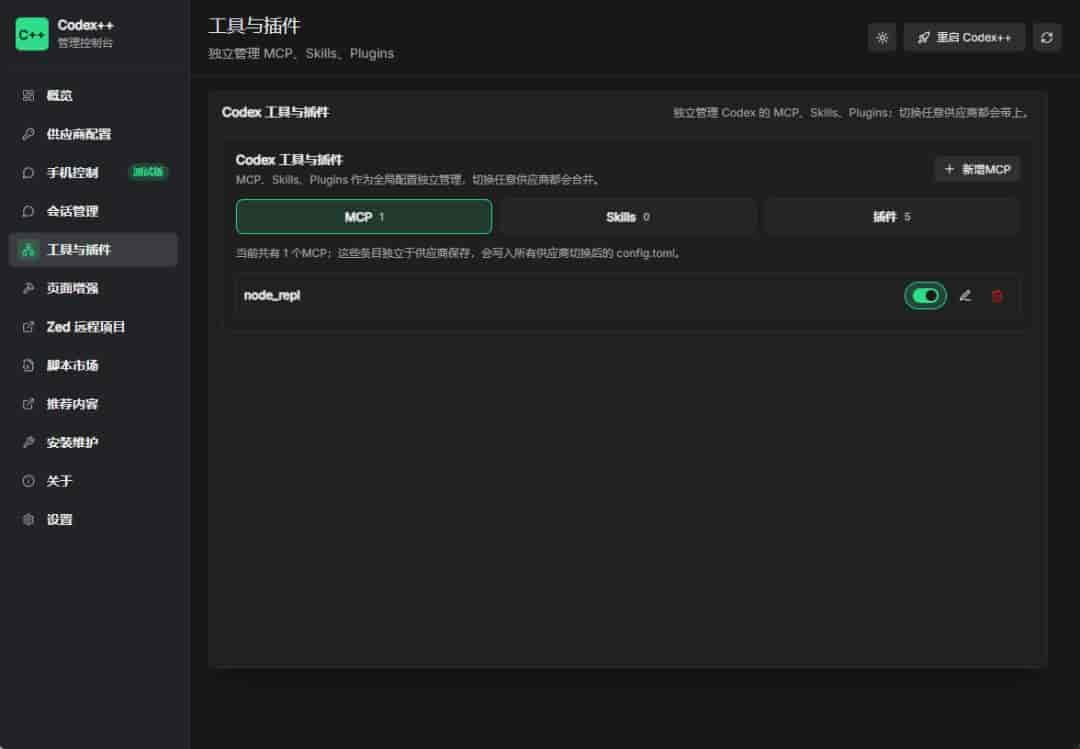This screenshot has width=1080, height=749.
Task: Click the icon beside 脚本市场
Action: [28, 366]
